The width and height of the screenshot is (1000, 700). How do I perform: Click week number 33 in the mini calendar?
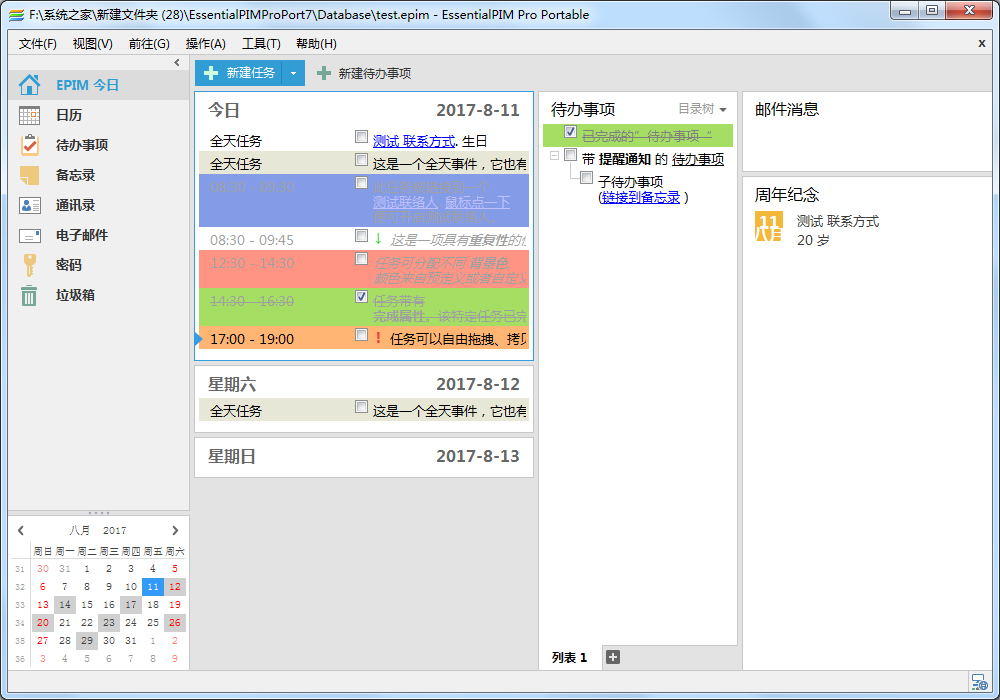click(x=20, y=605)
